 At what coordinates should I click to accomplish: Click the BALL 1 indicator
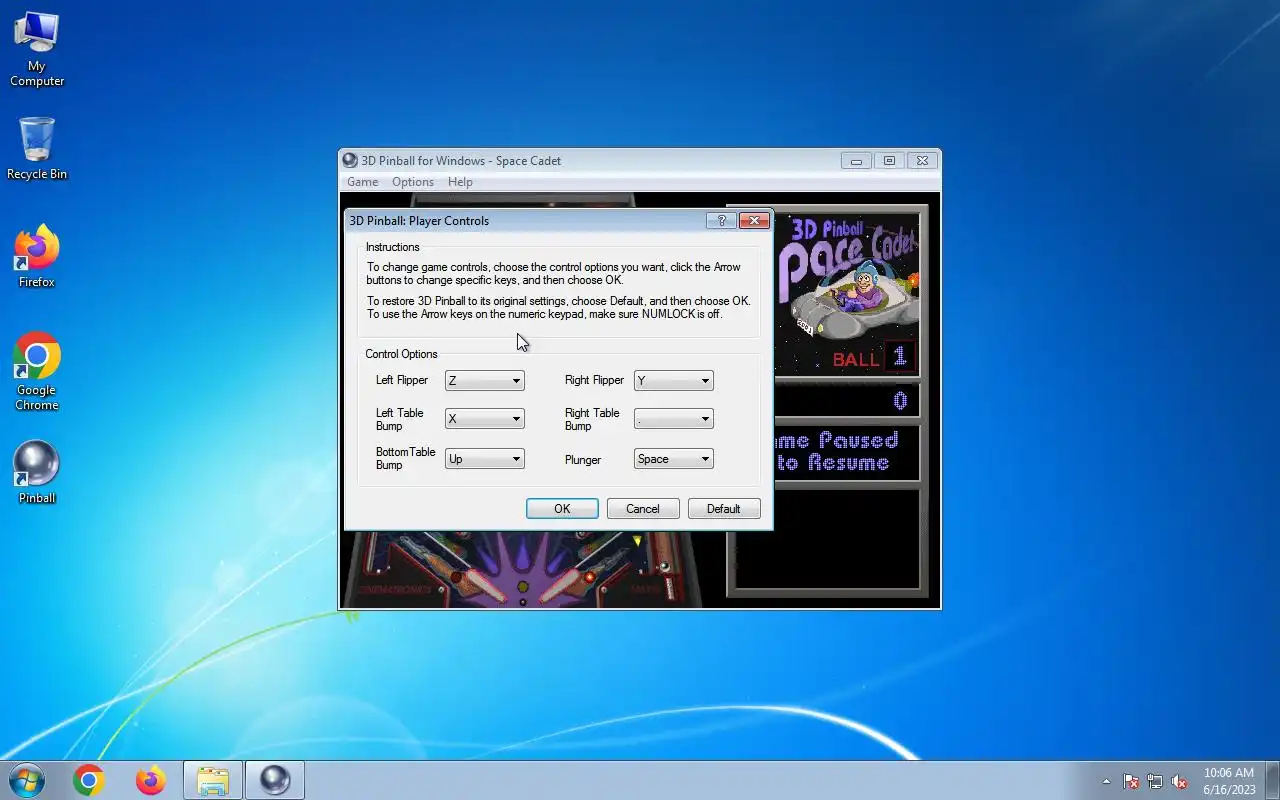tap(872, 358)
